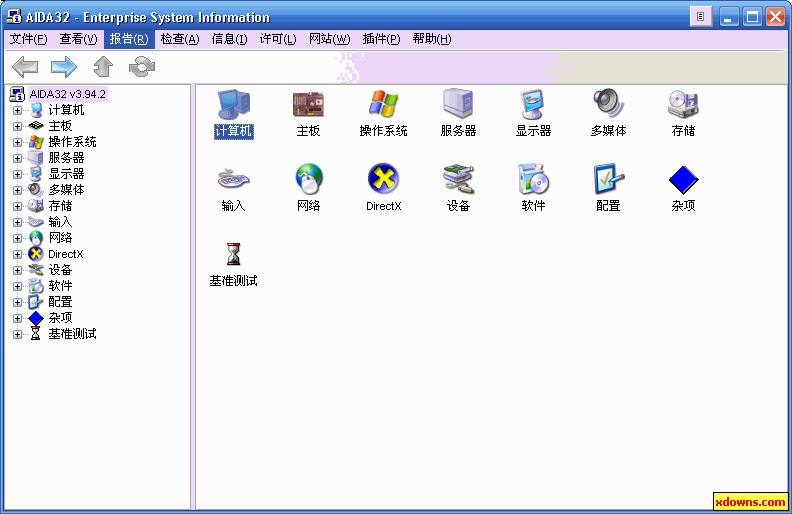Open the 基准测试 hourglass large icon
Screen dimensions: 792x514
(233, 254)
